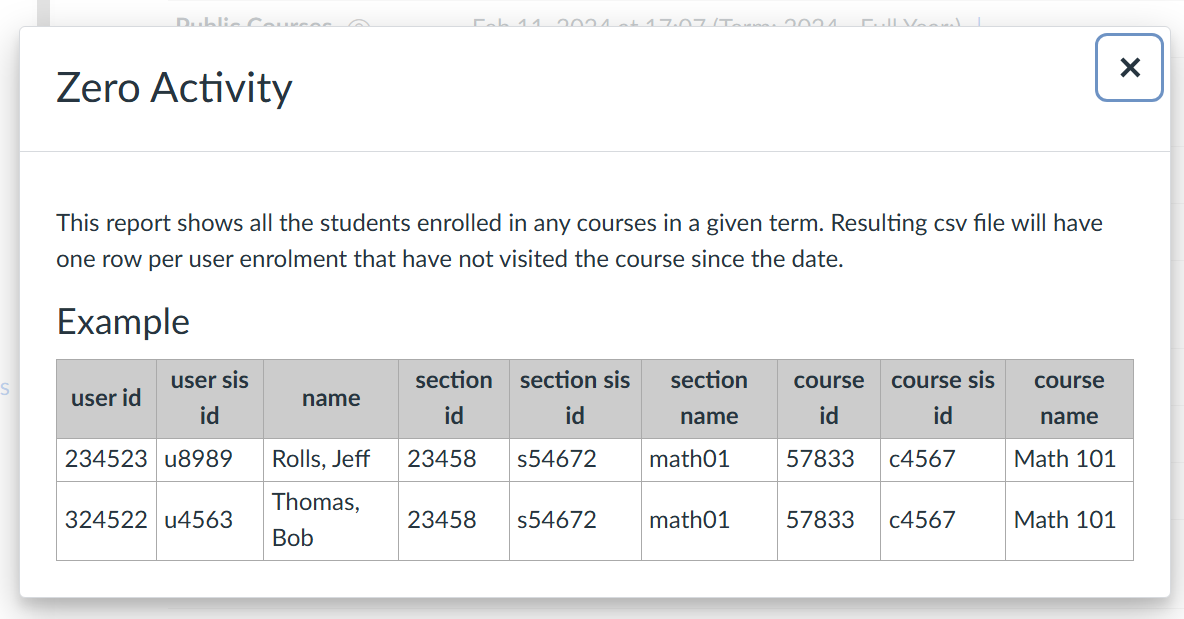Click the 'course sis id' column header
Screen dimensions: 1184x619
coord(943,398)
